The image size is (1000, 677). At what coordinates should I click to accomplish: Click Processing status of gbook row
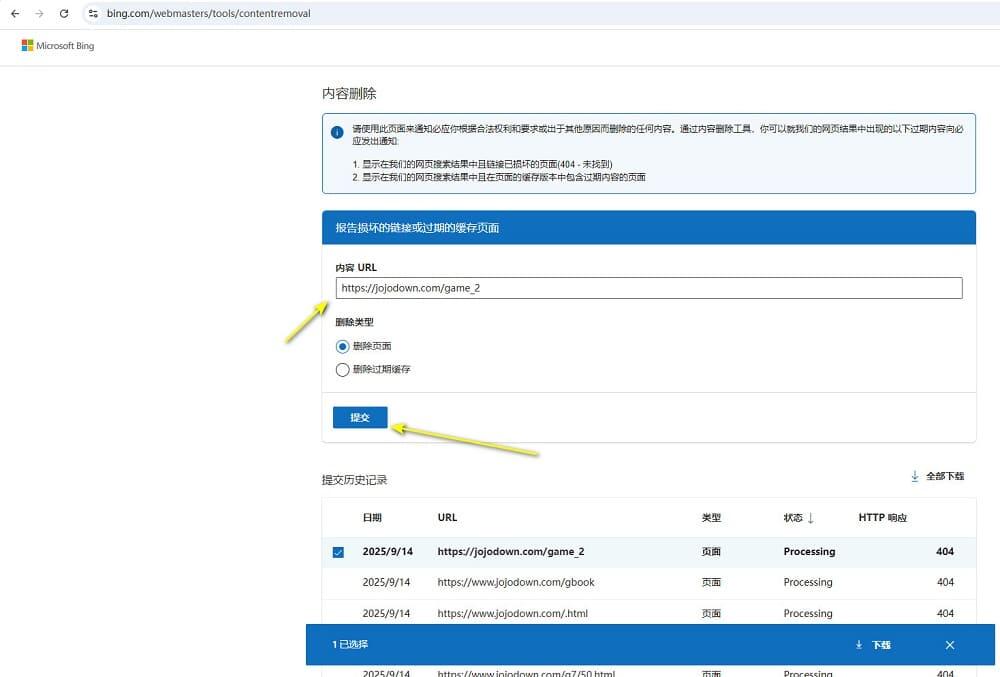click(808, 582)
